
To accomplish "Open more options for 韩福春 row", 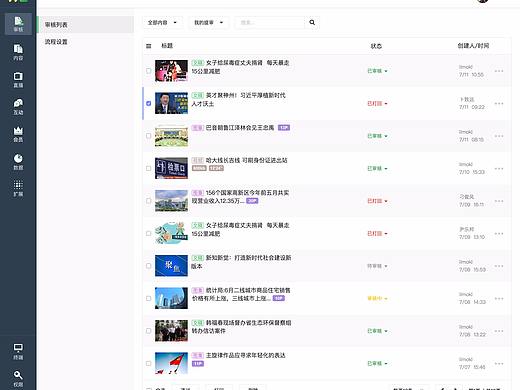I will tap(499, 331).
